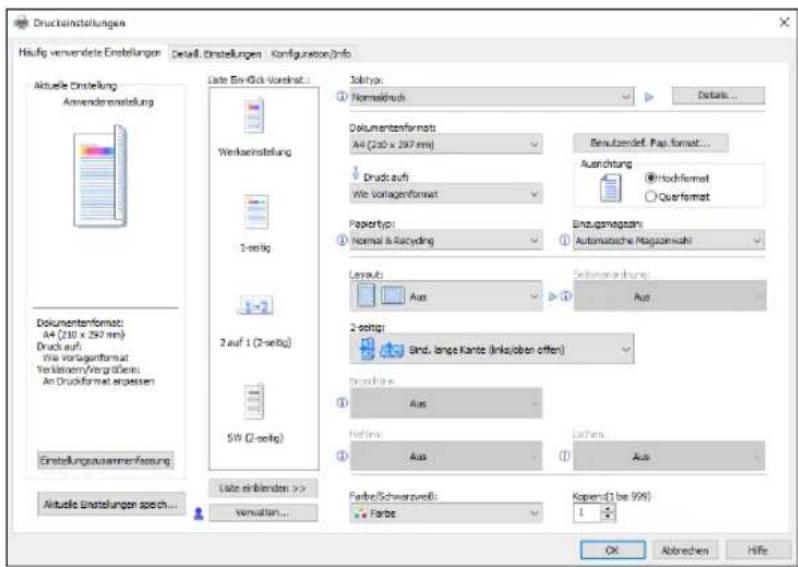
Task: Open the Heften dropdown
Action: [446, 456]
